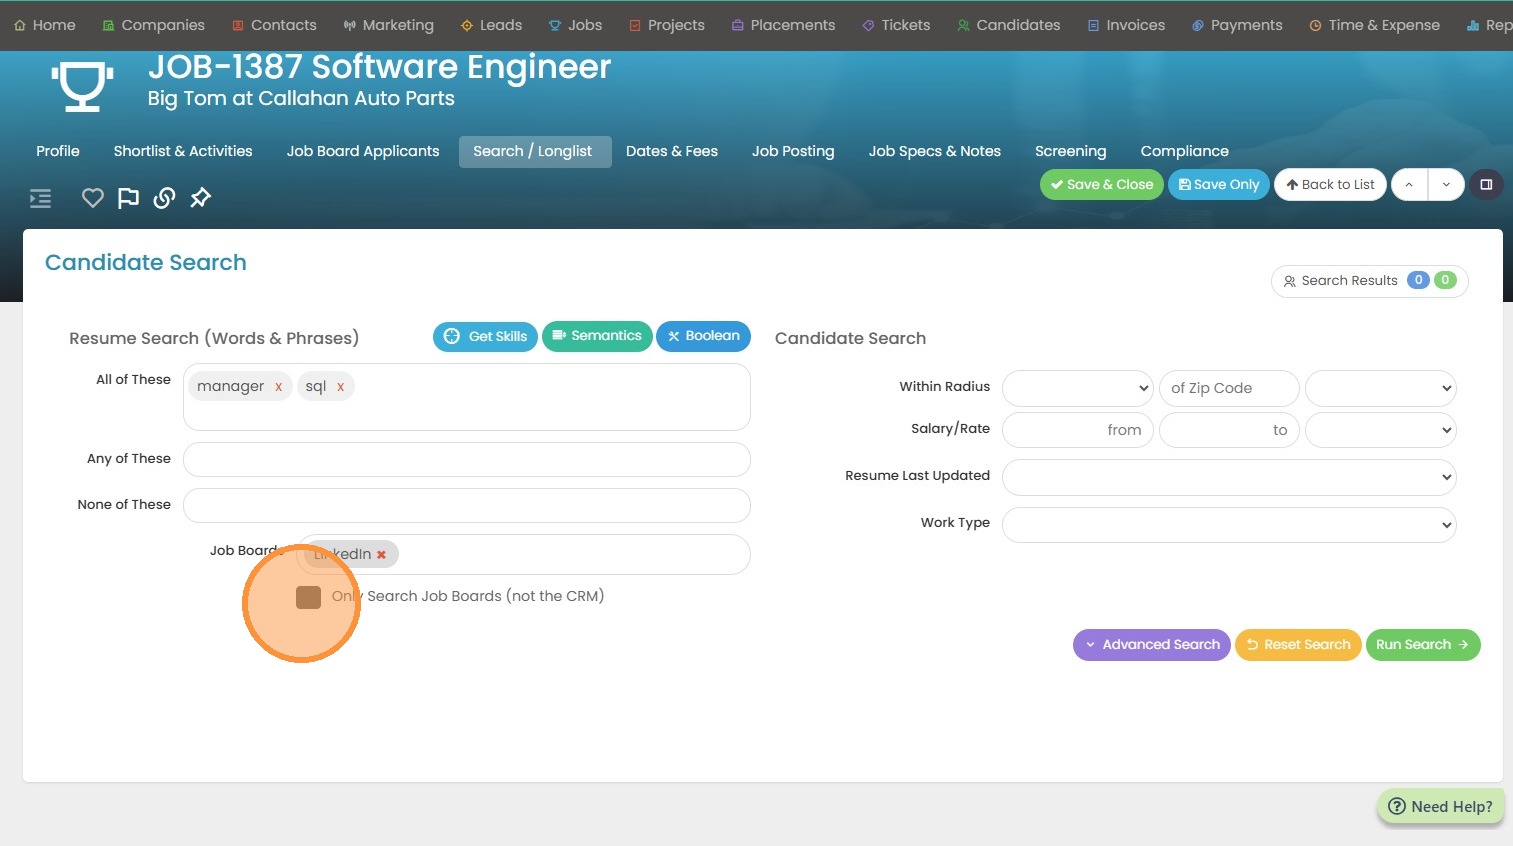Open Payments in top navigation

[1236, 25]
